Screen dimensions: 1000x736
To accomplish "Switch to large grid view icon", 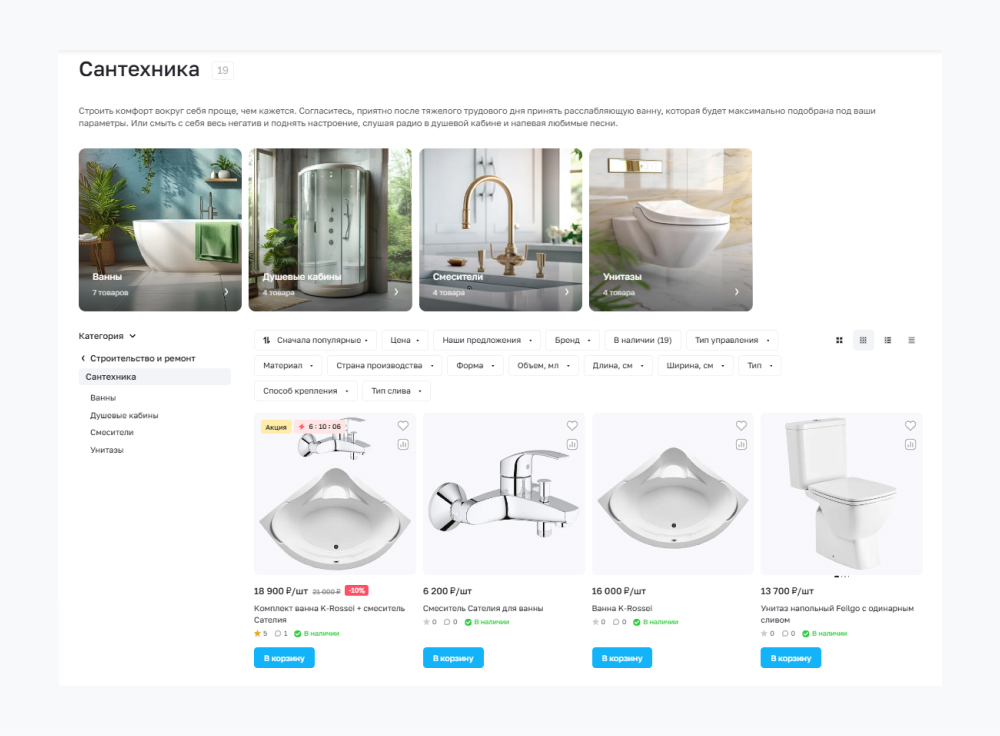I will 839,340.
